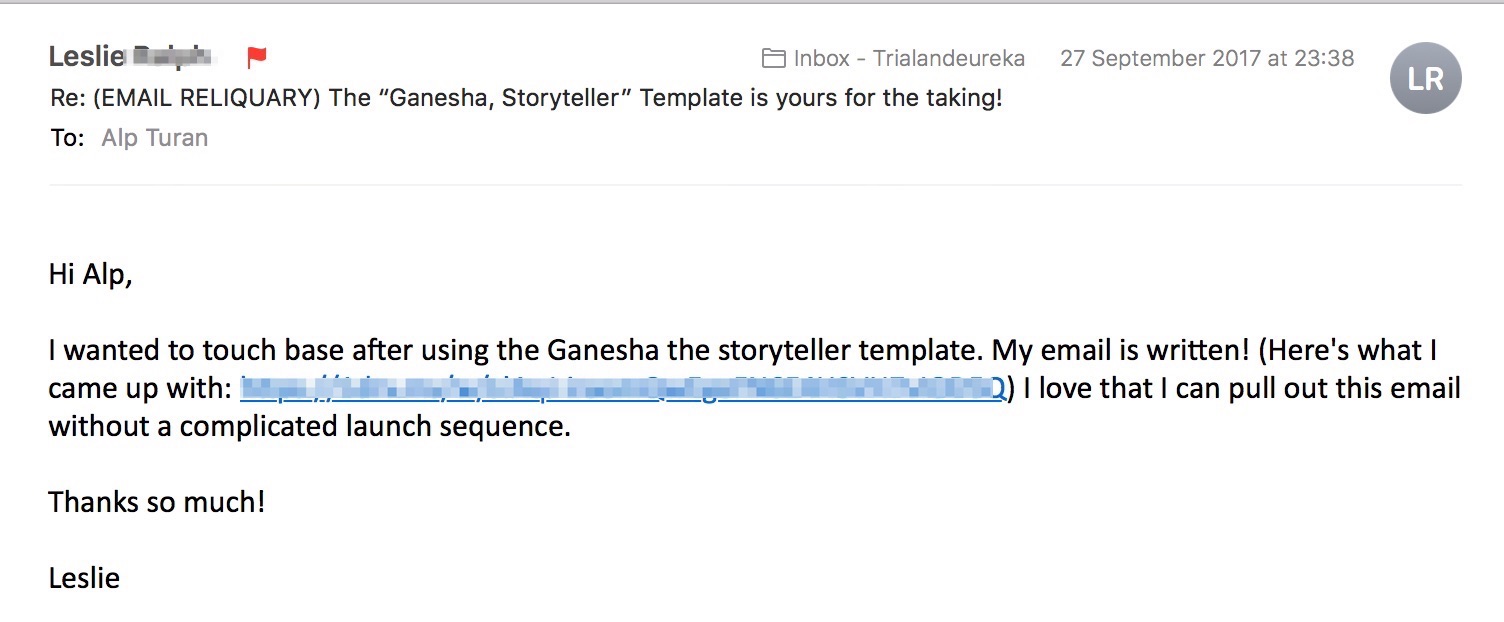
Task: Click the red flag icon
Action: pyautogui.click(x=257, y=58)
